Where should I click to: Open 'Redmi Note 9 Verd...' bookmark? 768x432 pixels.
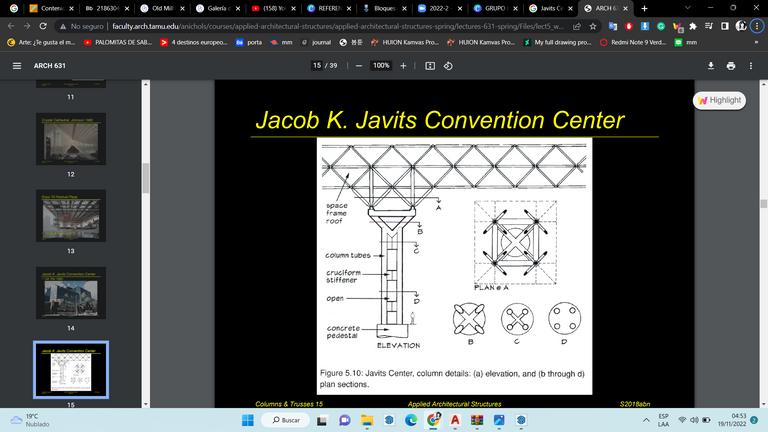click(633, 43)
